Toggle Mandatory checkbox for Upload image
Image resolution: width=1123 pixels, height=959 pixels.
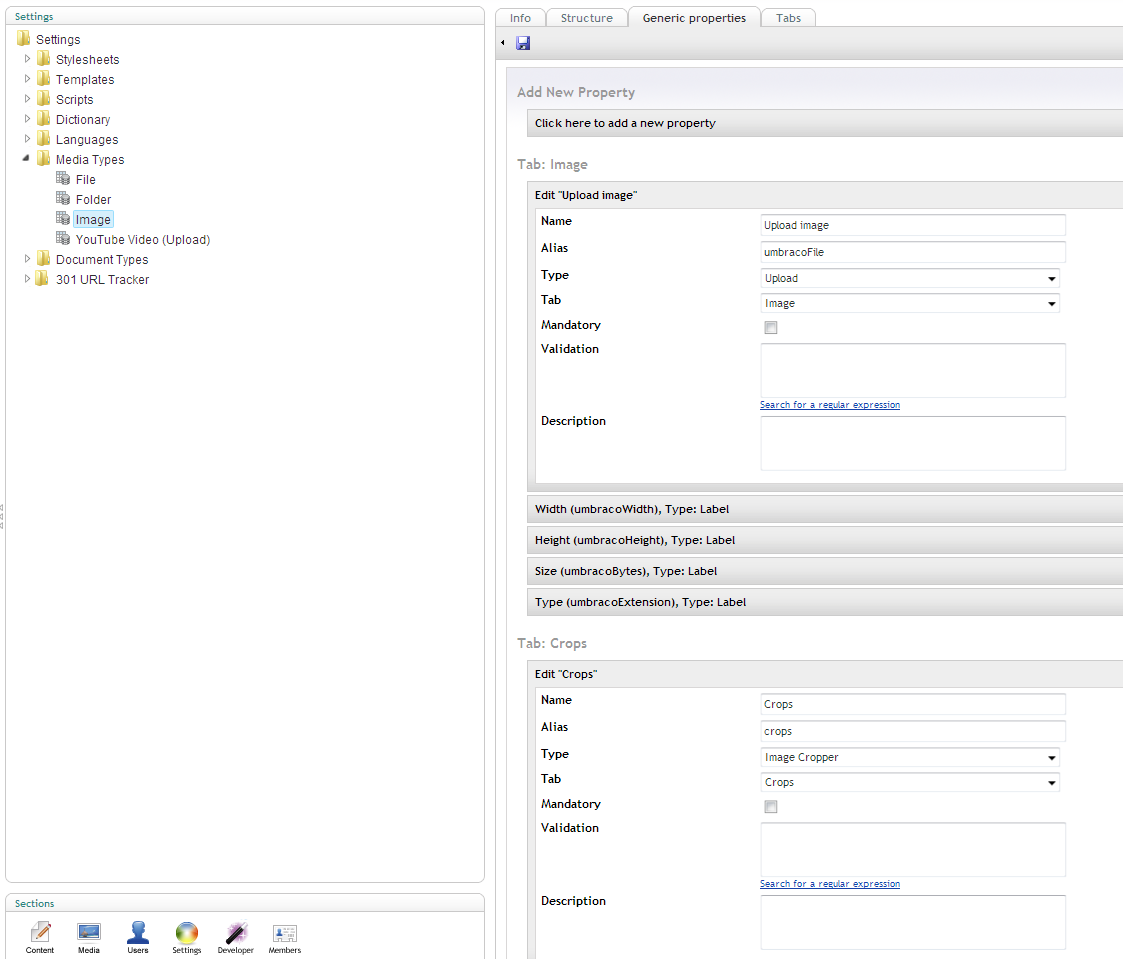pyautogui.click(x=770, y=328)
